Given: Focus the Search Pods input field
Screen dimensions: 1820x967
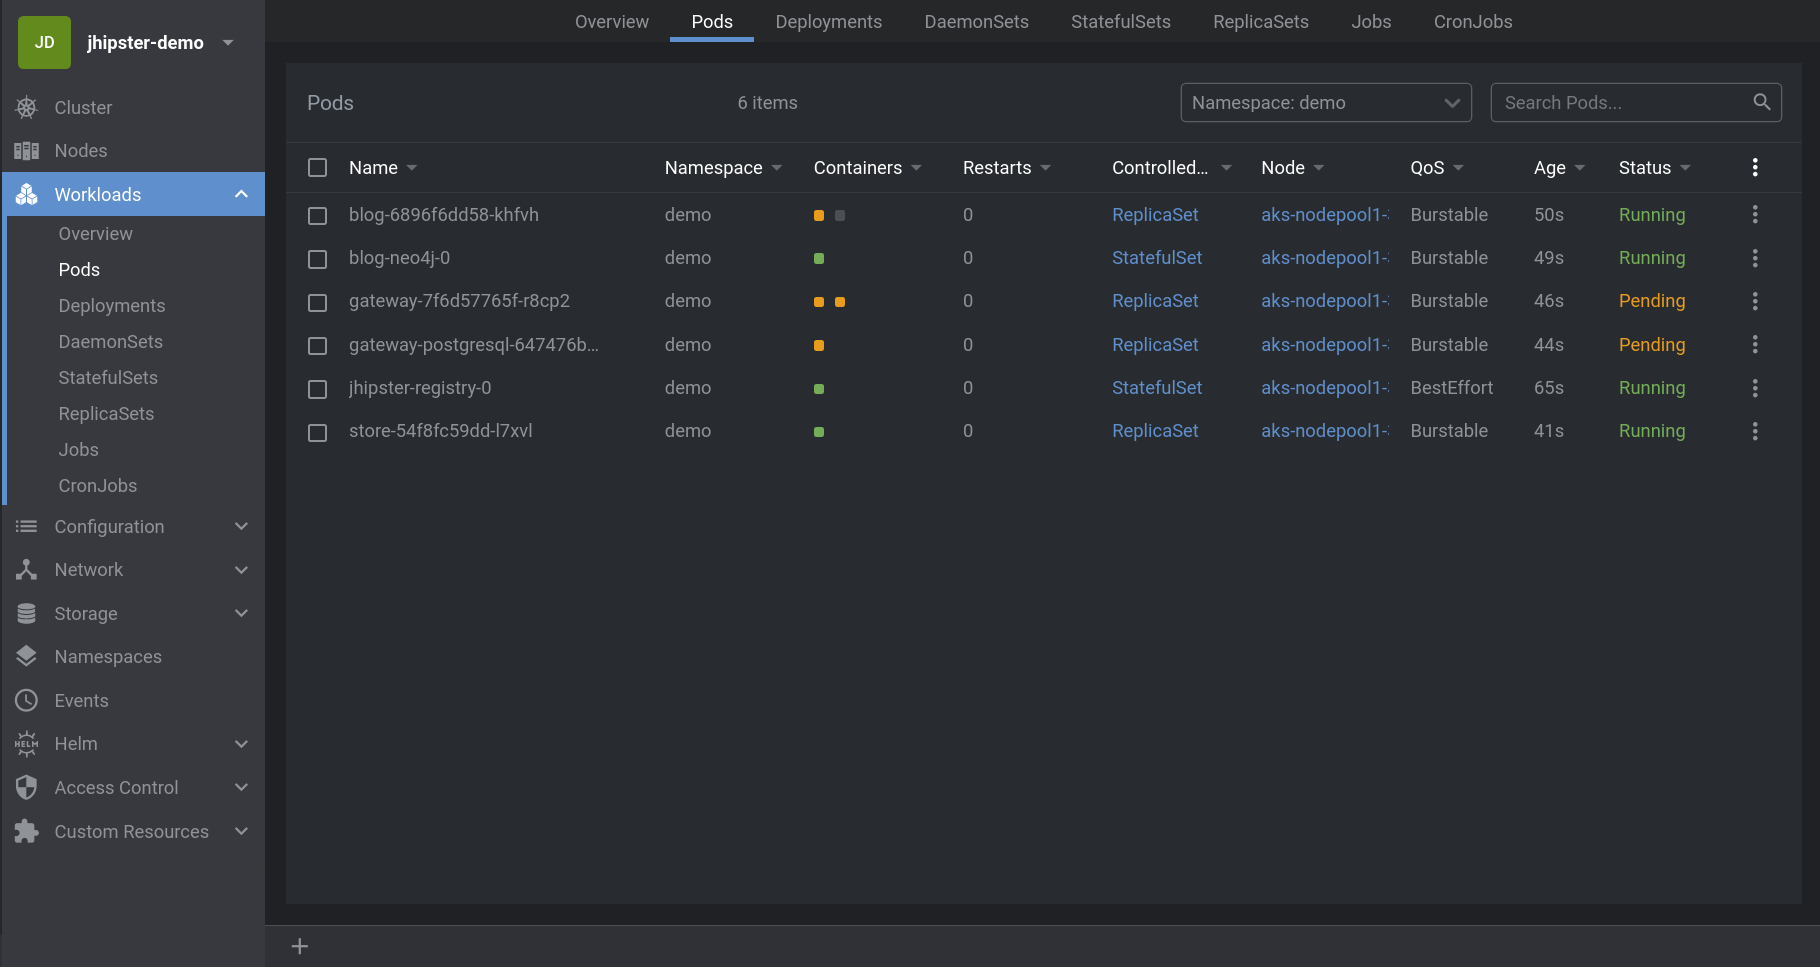Looking at the screenshot, I should click(1620, 103).
